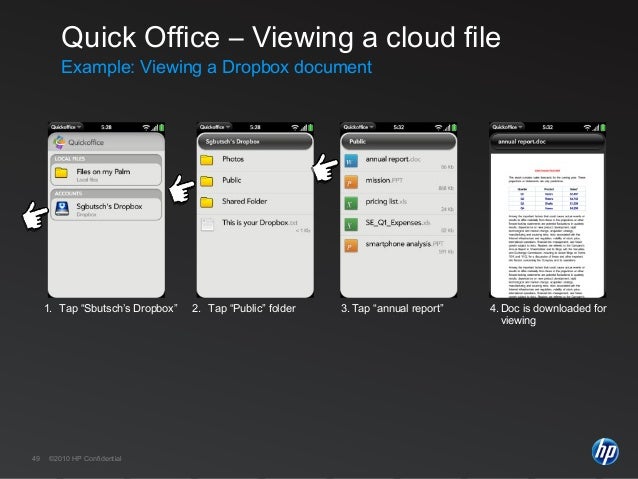Click the opened annual report document page

pos(547,225)
